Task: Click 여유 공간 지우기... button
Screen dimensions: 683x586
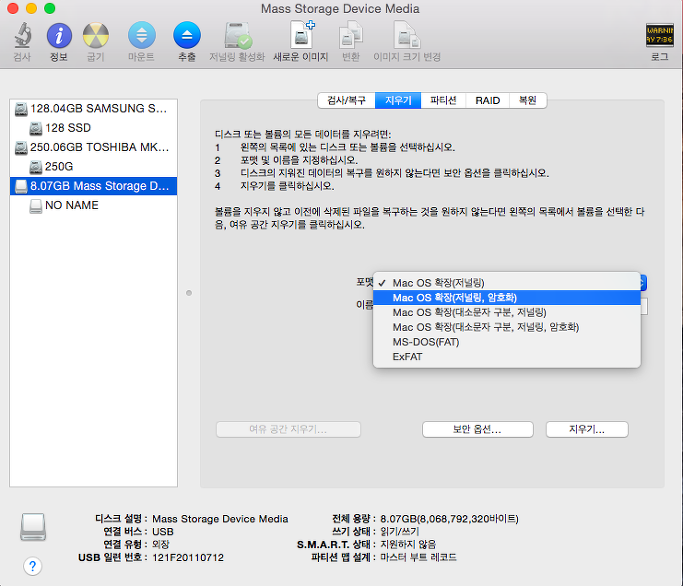Action: click(288, 430)
